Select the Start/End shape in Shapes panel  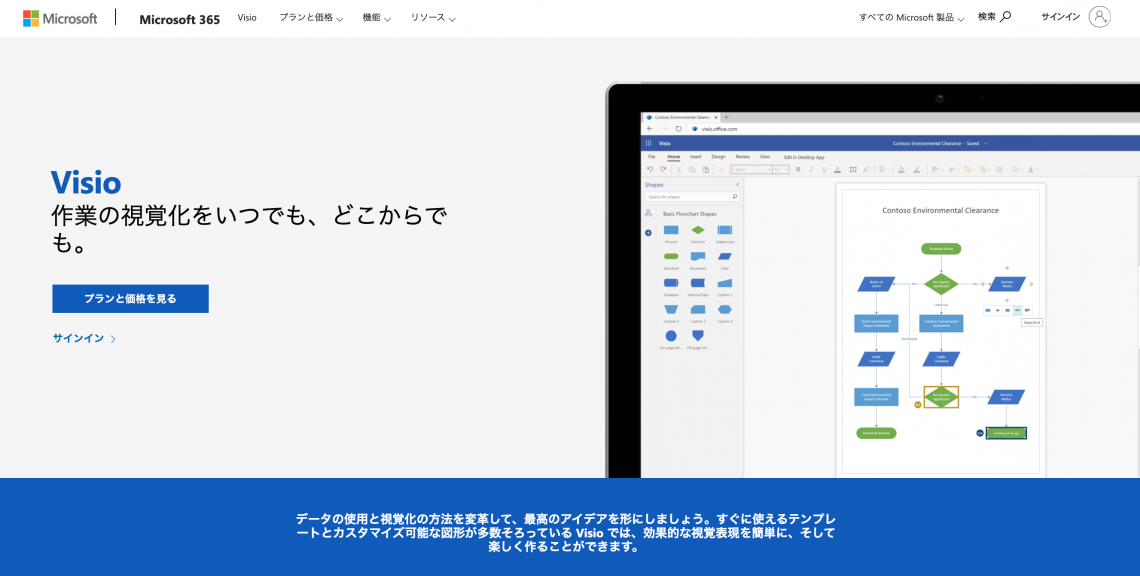pos(671,256)
